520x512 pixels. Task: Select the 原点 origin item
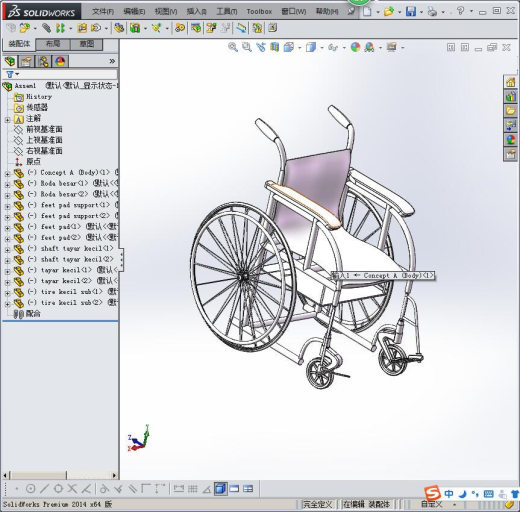pyautogui.click(x=27, y=162)
